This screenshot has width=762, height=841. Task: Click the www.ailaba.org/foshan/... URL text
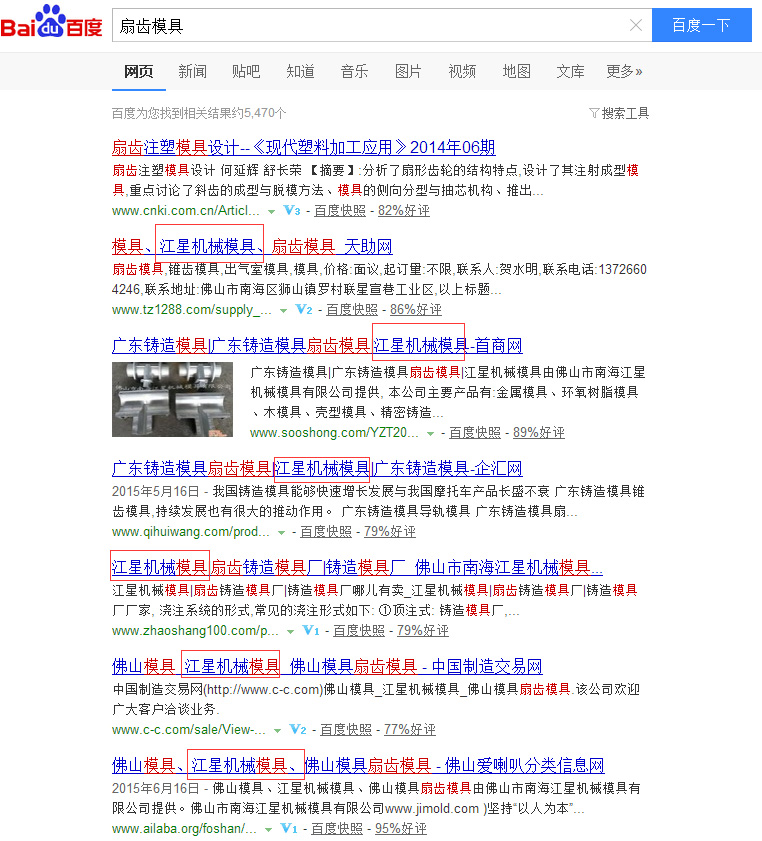point(184,829)
